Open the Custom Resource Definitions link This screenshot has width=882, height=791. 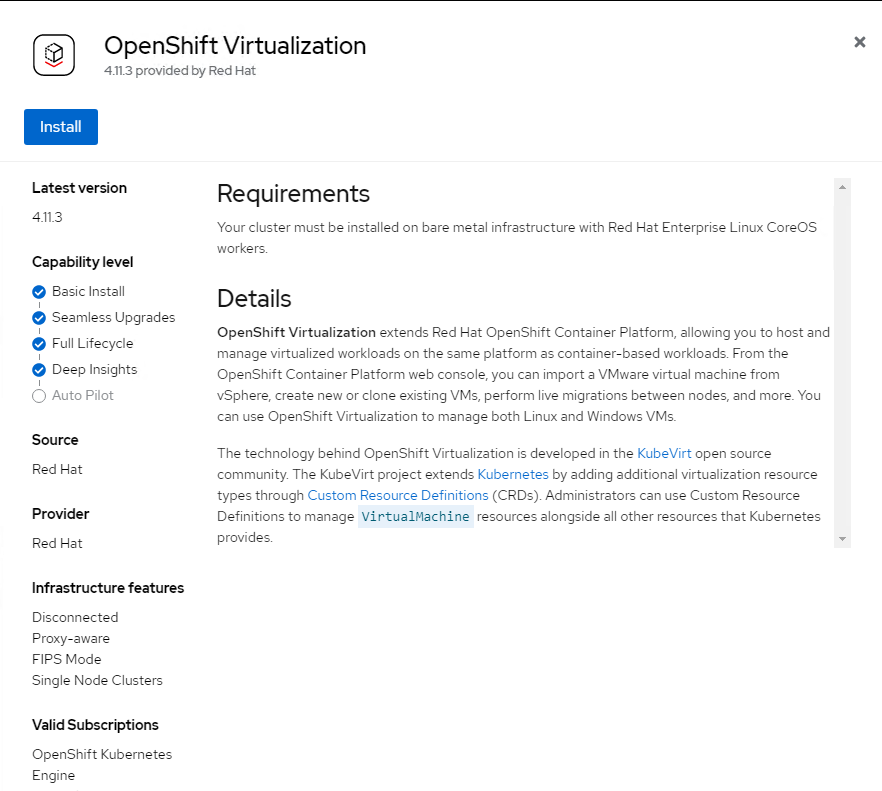tap(398, 495)
